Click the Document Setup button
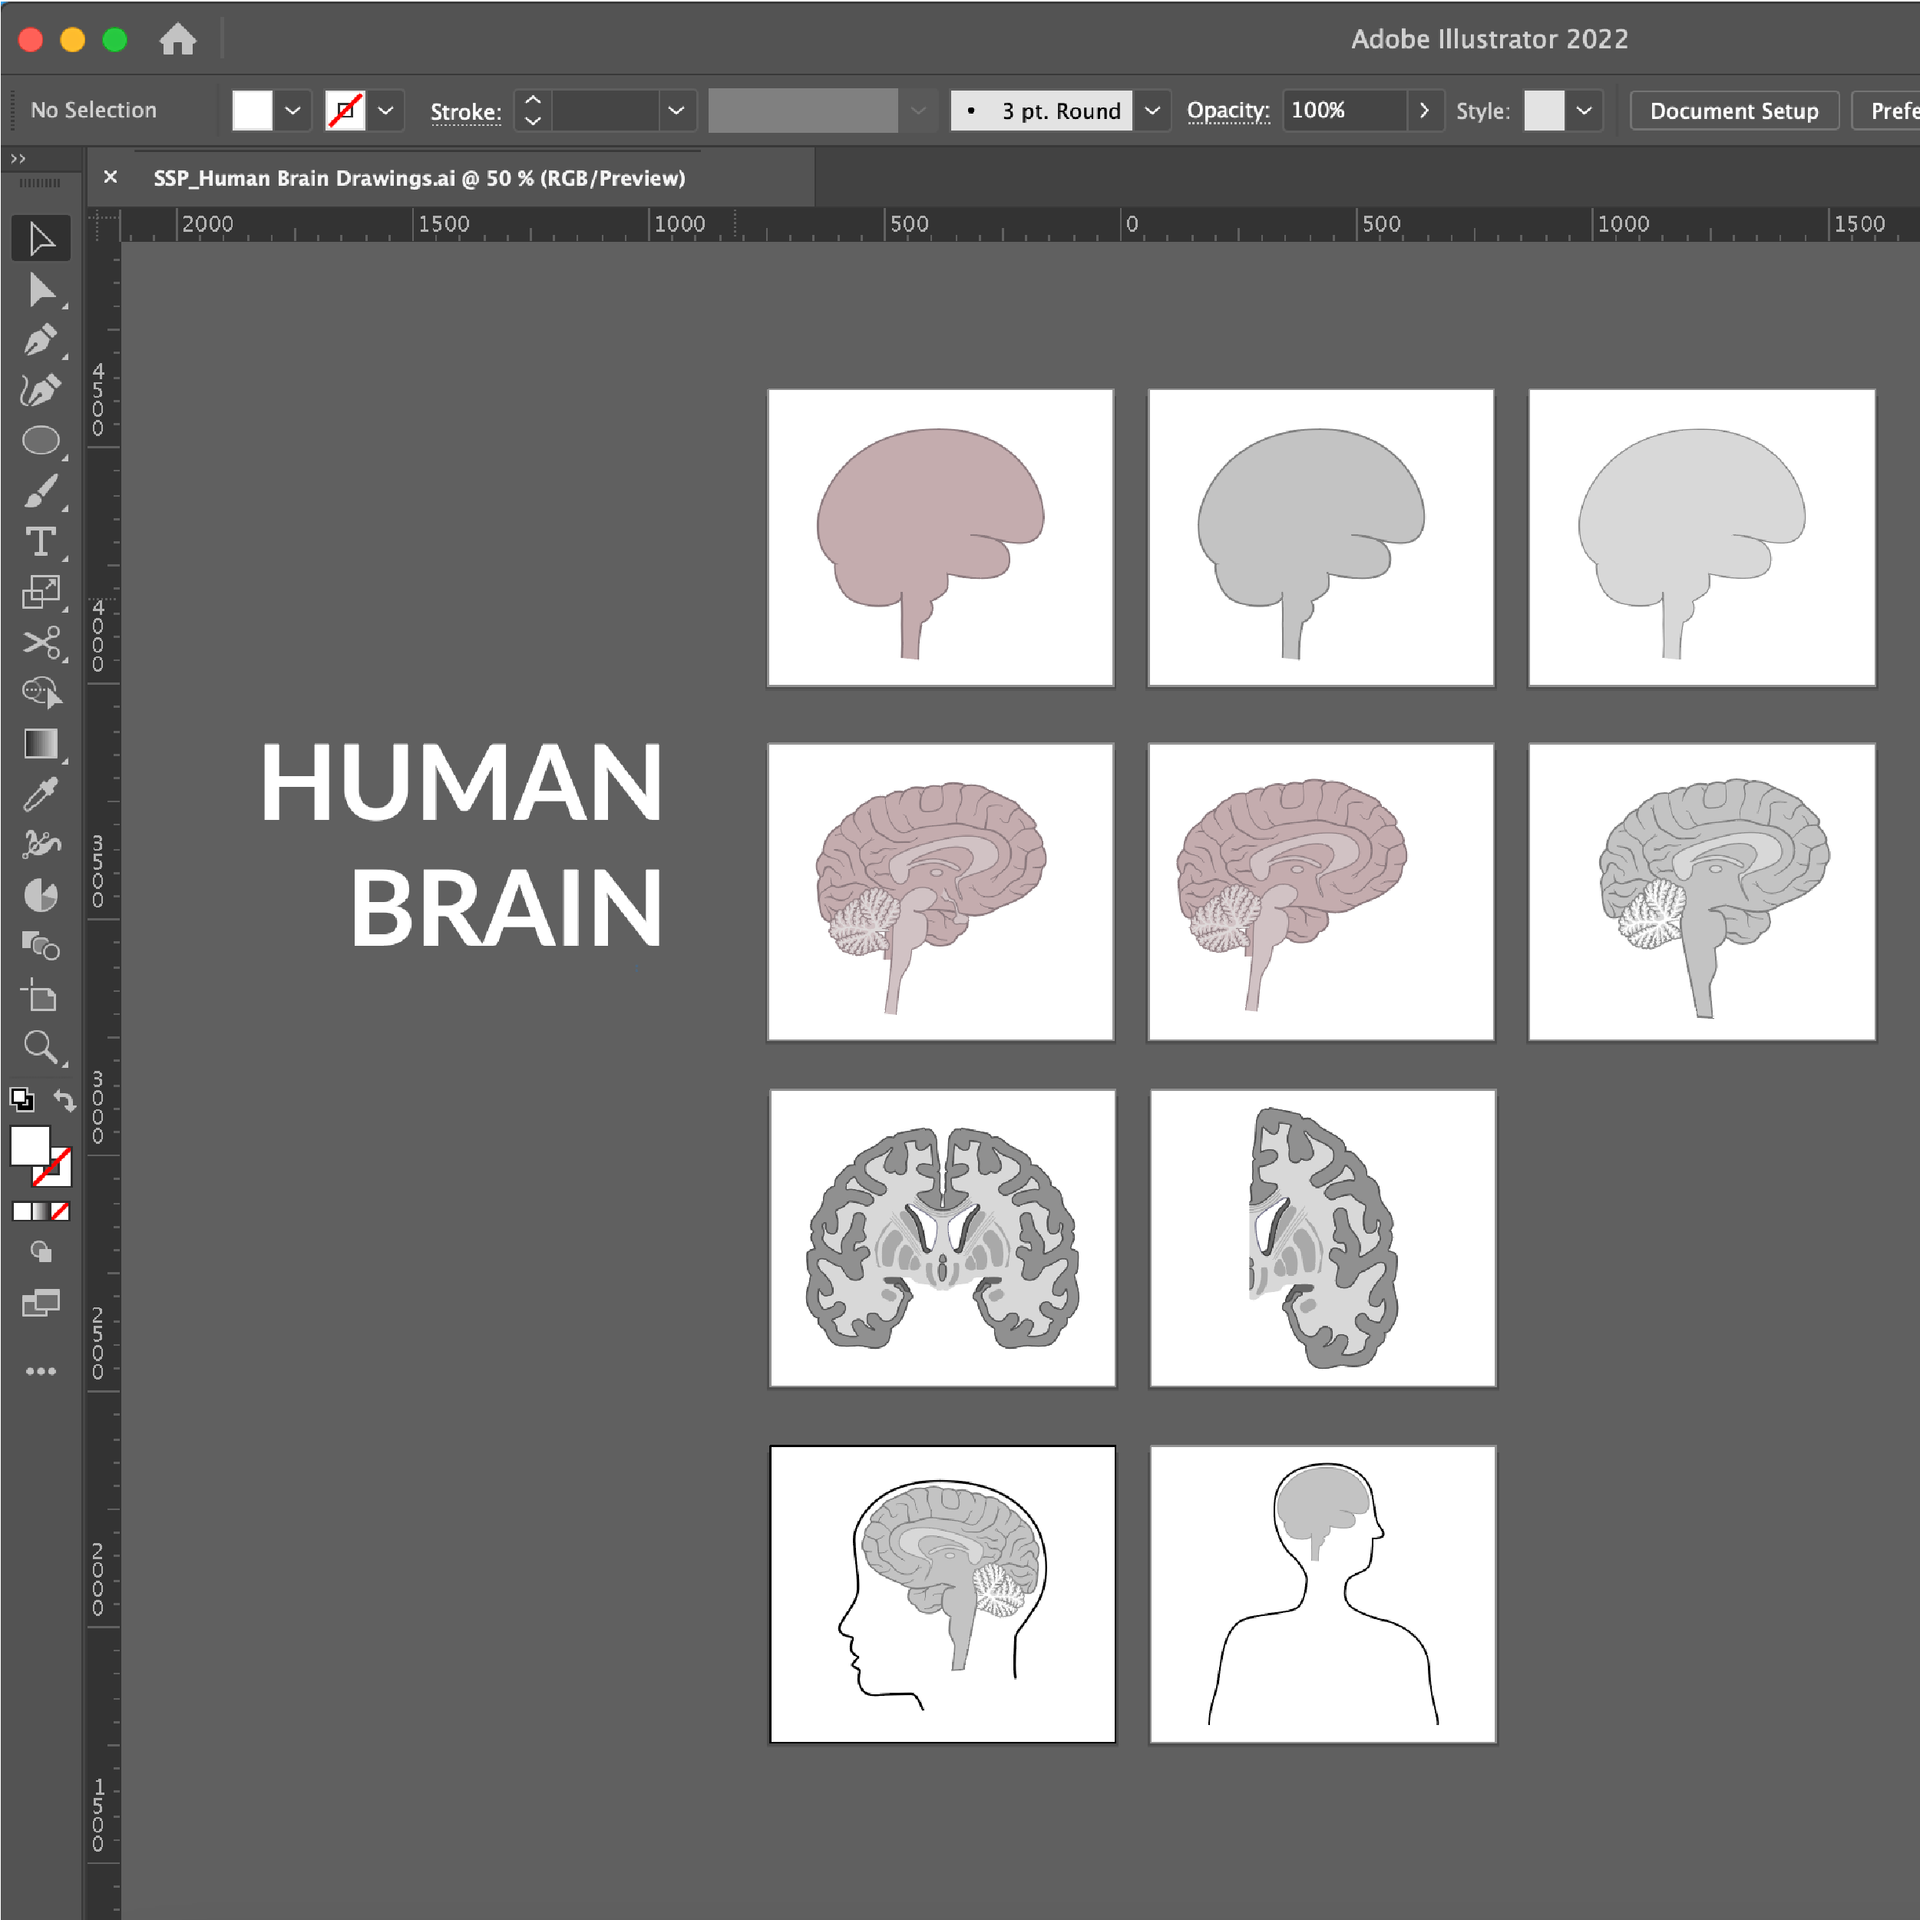 (1733, 110)
